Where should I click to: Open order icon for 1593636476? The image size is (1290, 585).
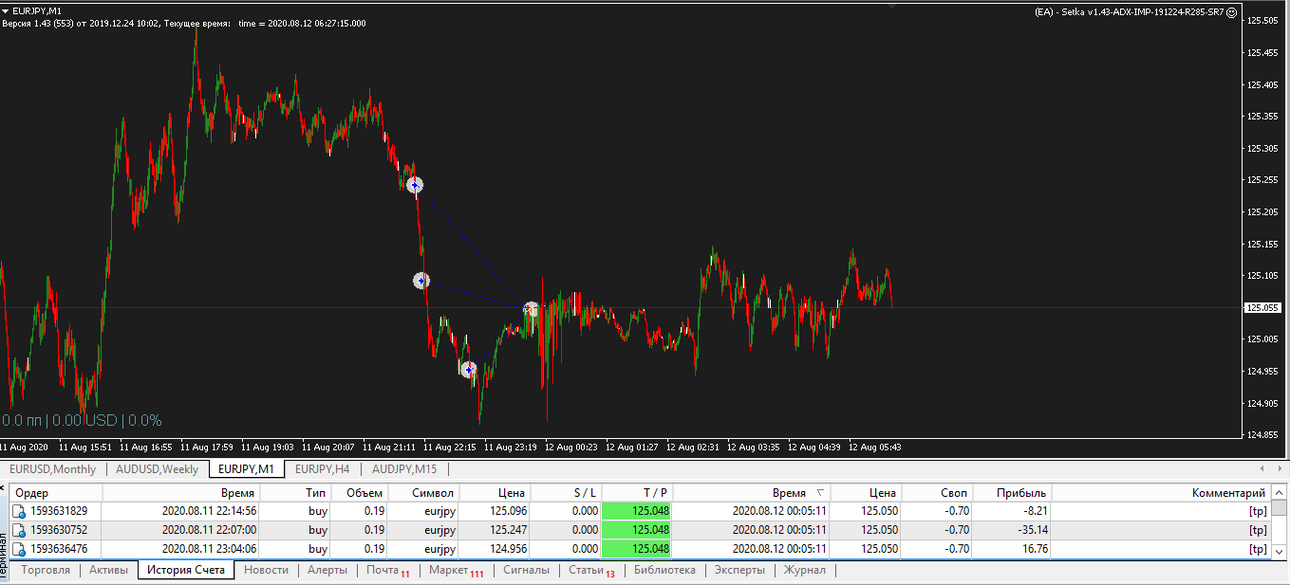click(19, 549)
